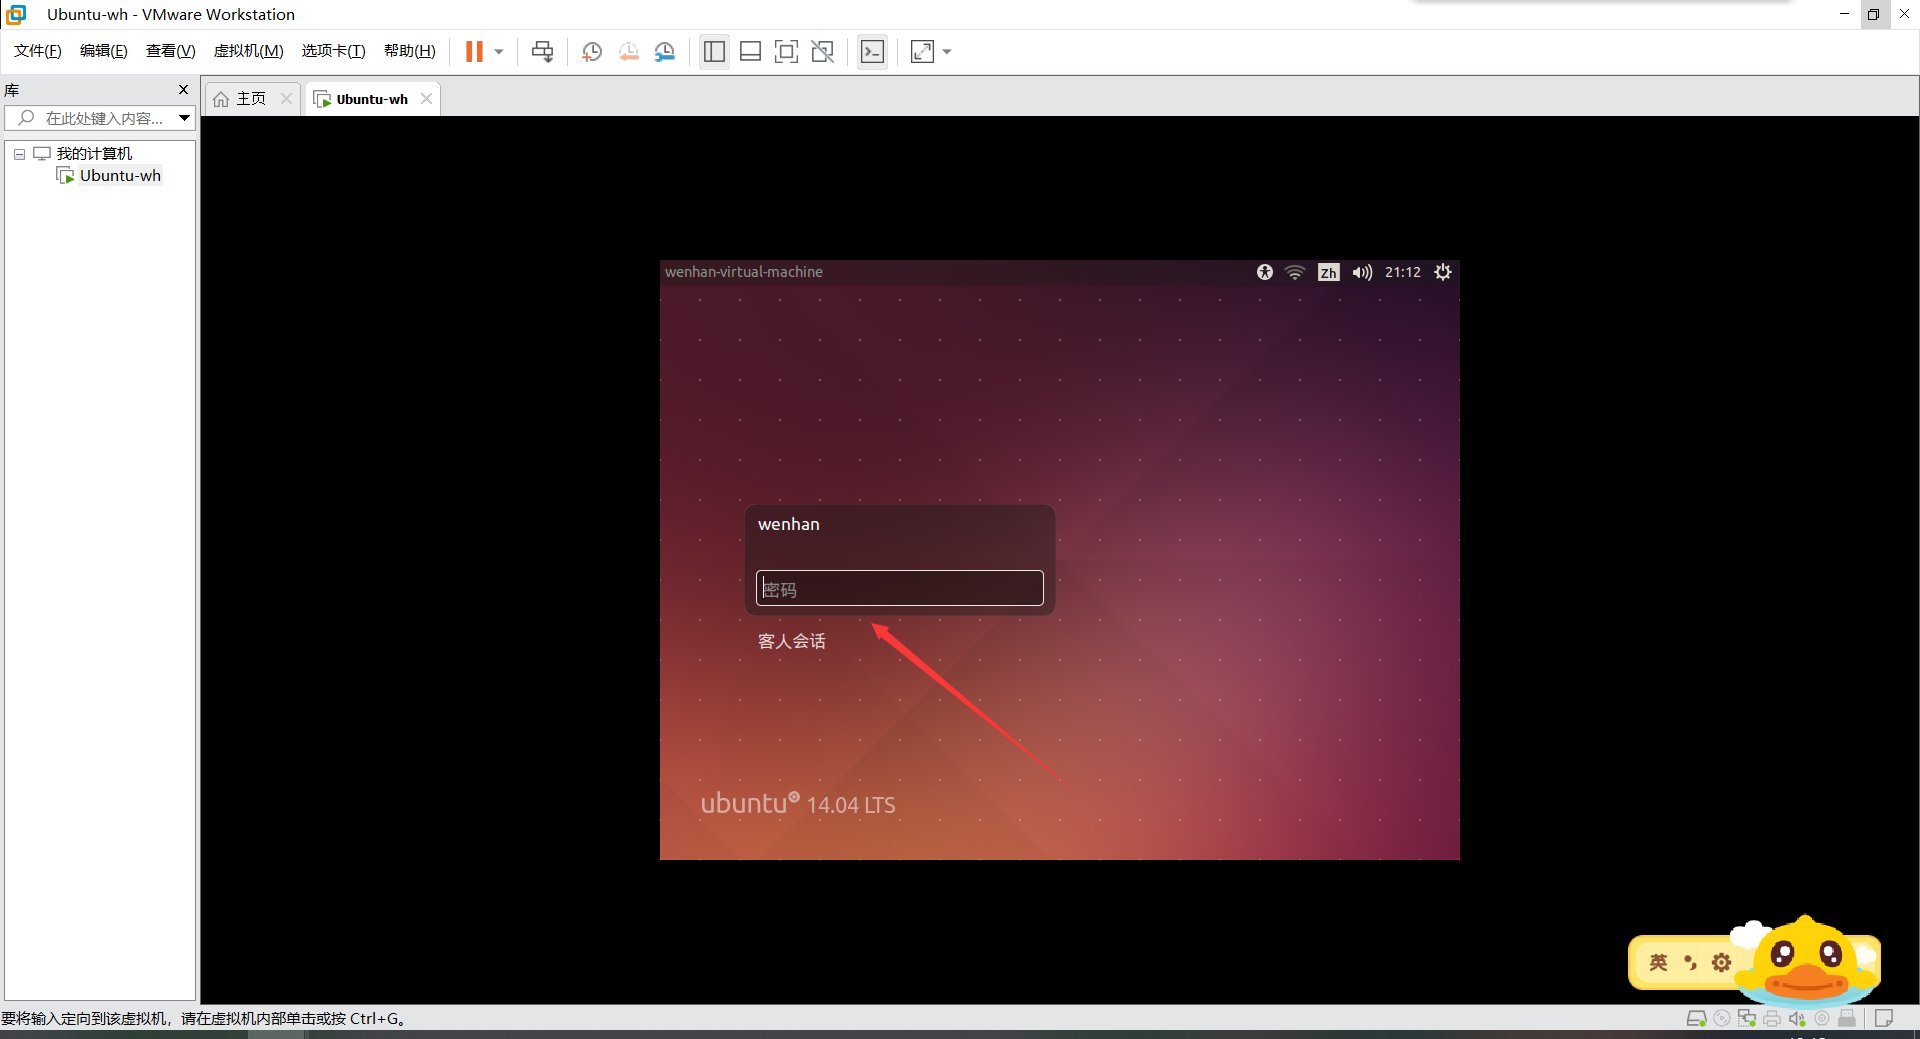Image resolution: width=1920 pixels, height=1039 pixels.
Task: Click the network adapter status icon
Action: tap(1747, 1019)
